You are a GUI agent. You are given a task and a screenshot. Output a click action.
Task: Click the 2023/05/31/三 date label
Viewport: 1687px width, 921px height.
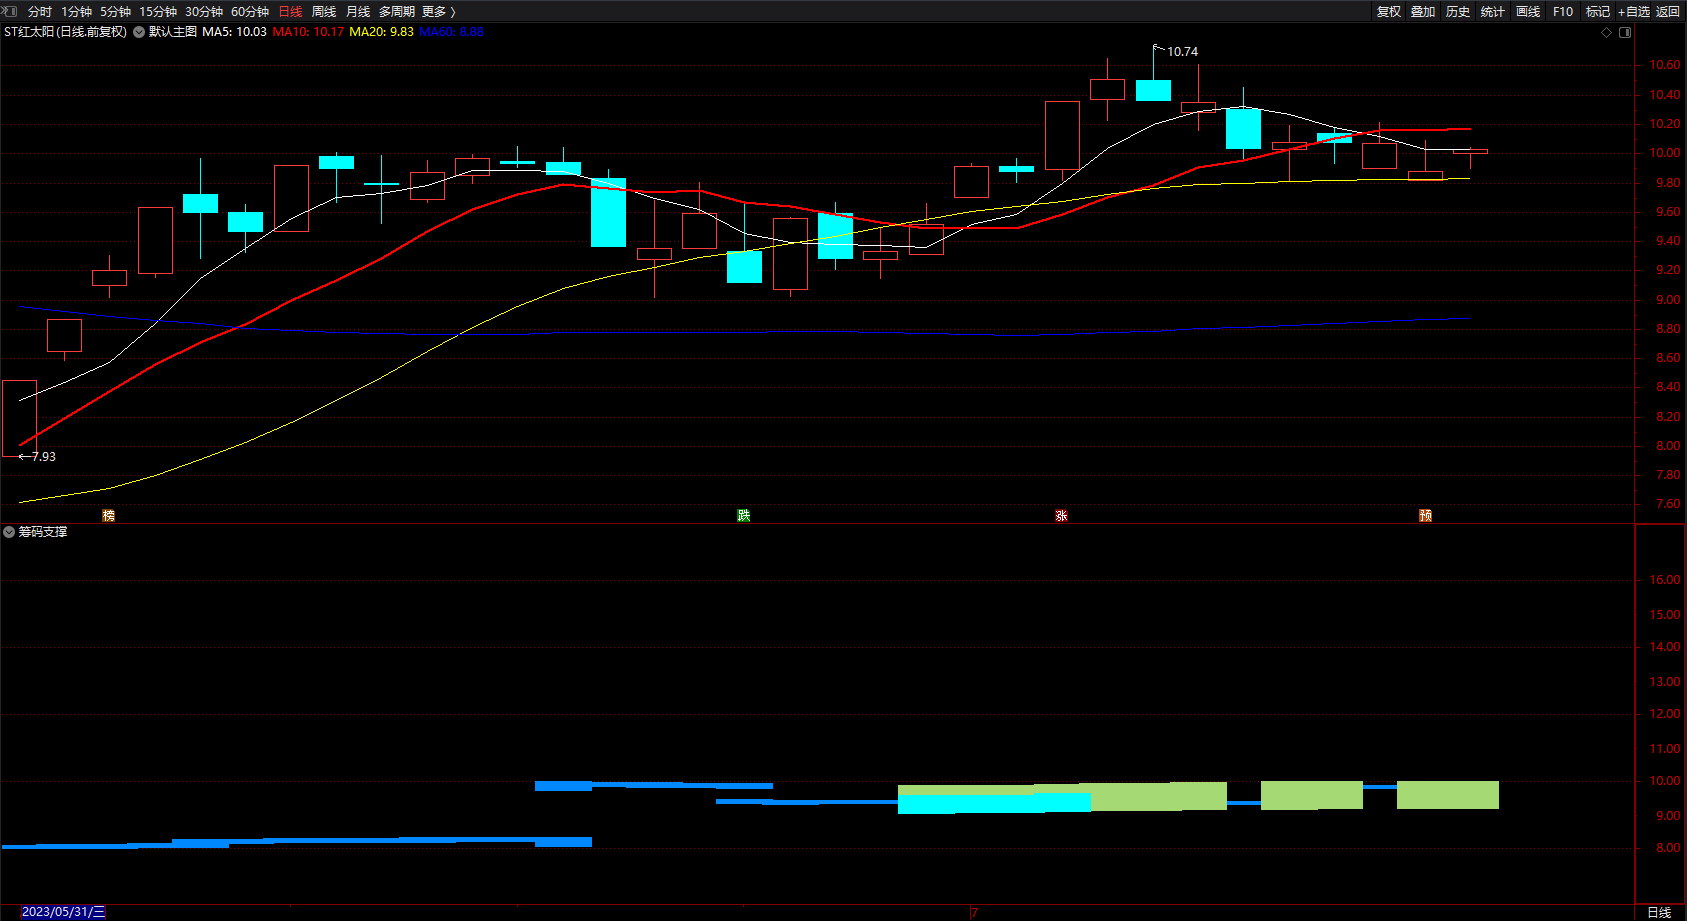tap(63, 912)
